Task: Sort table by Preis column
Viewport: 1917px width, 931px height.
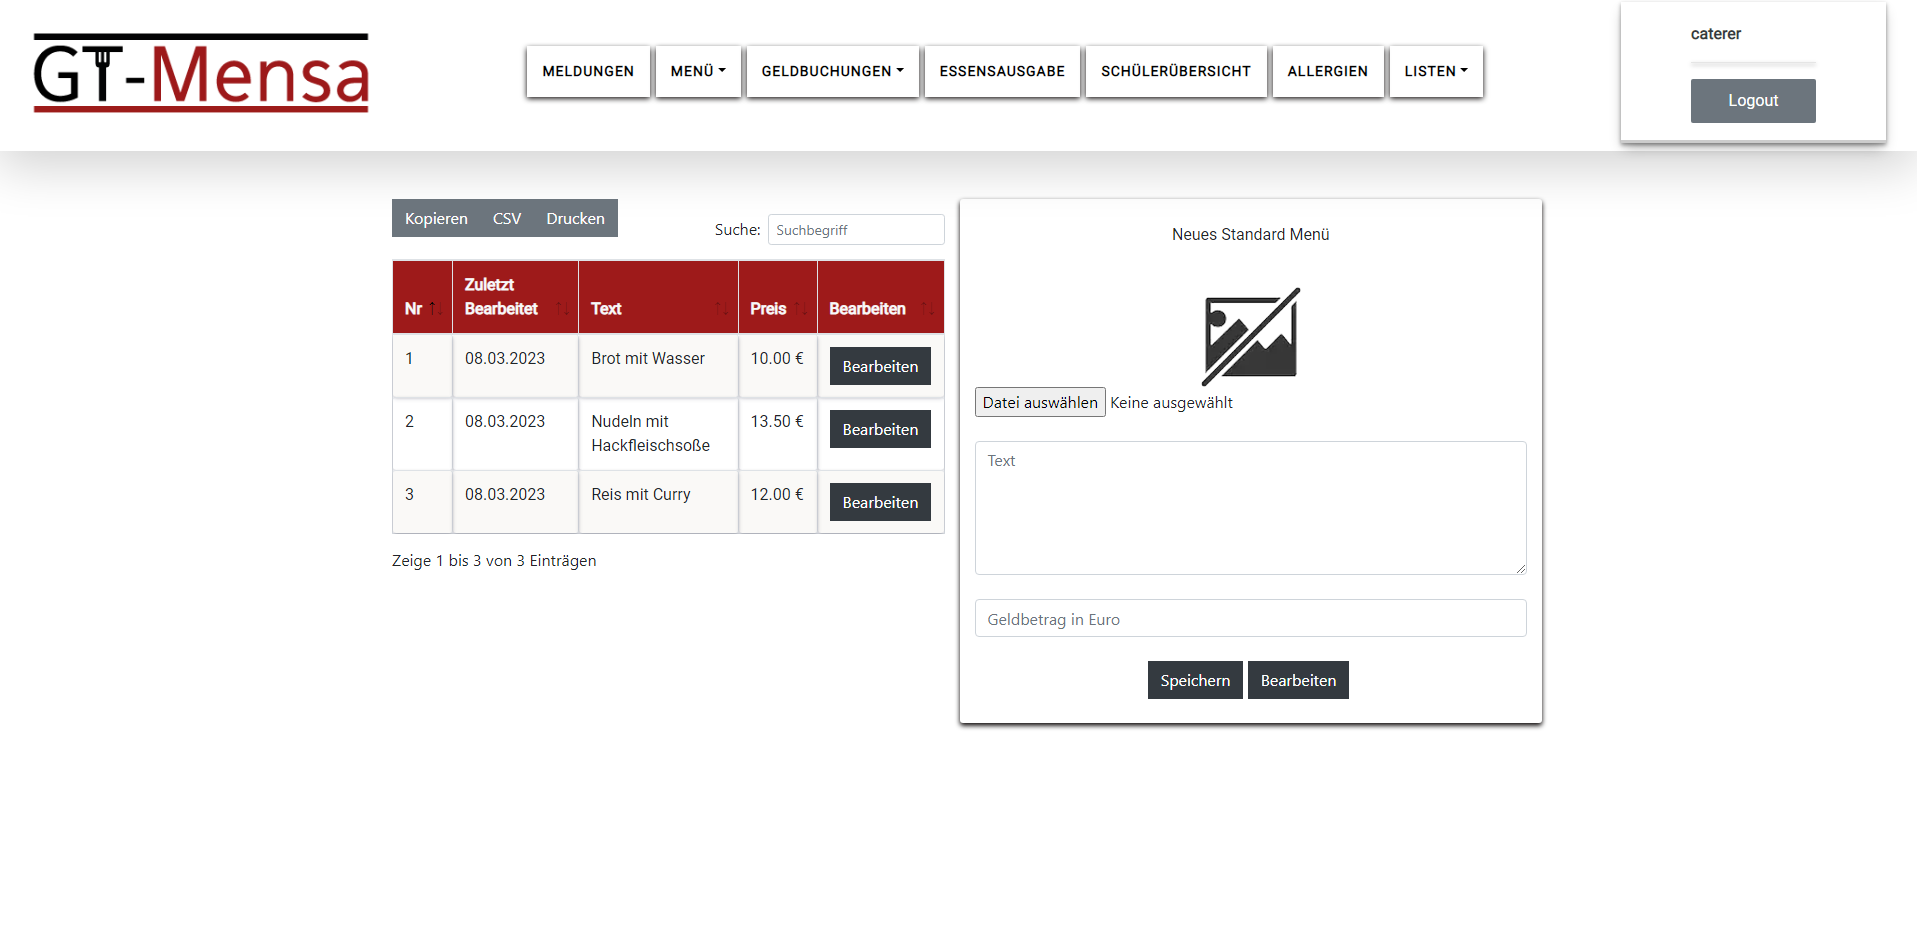Action: pos(776,308)
